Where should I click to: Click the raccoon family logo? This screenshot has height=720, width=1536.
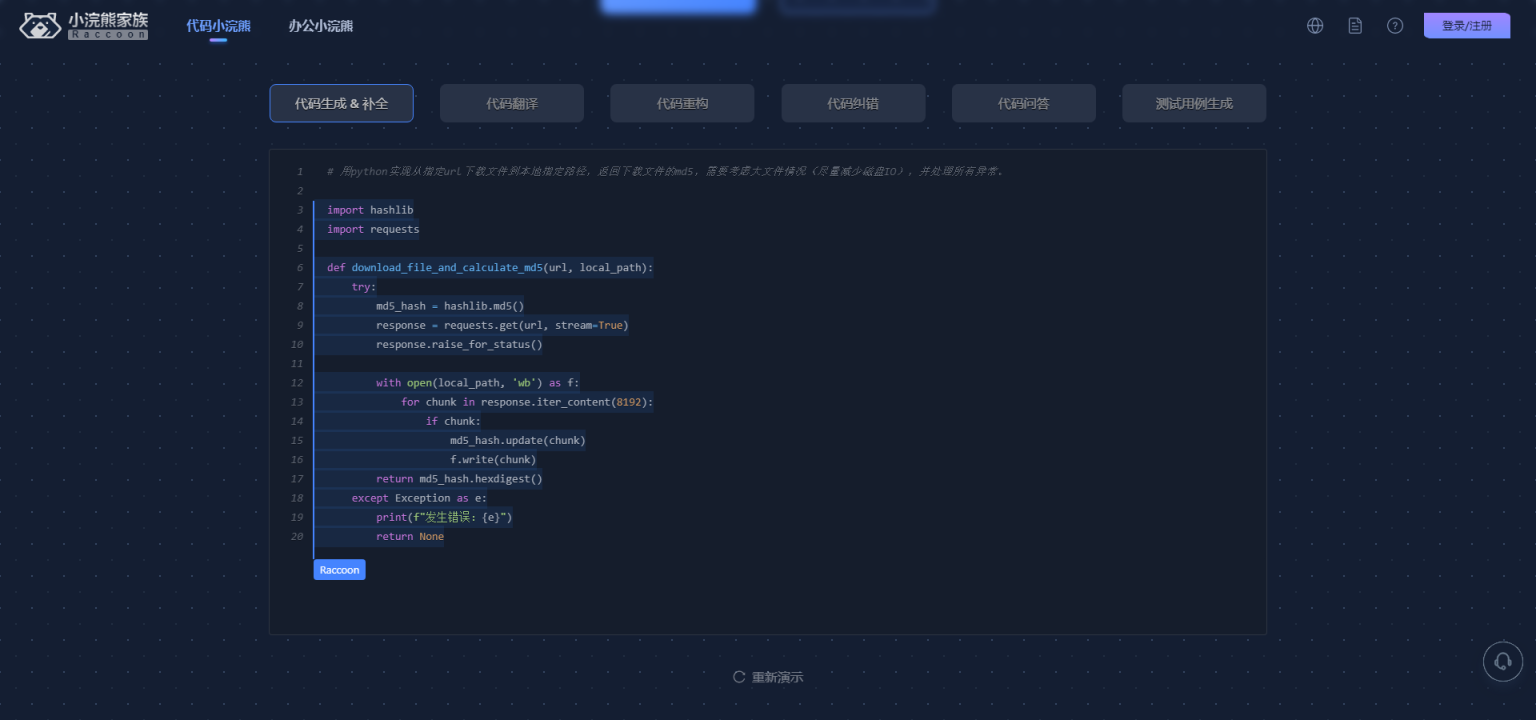pyautogui.click(x=84, y=26)
